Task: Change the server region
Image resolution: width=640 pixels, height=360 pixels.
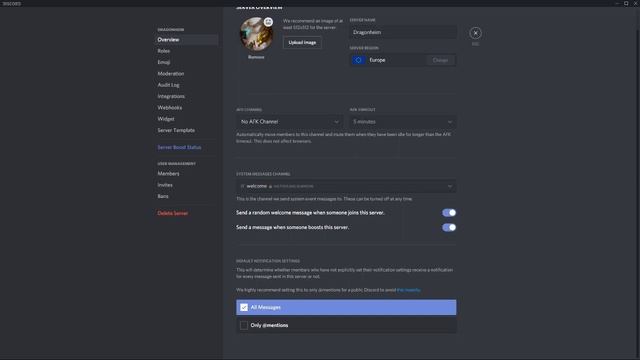Action: coord(440,60)
